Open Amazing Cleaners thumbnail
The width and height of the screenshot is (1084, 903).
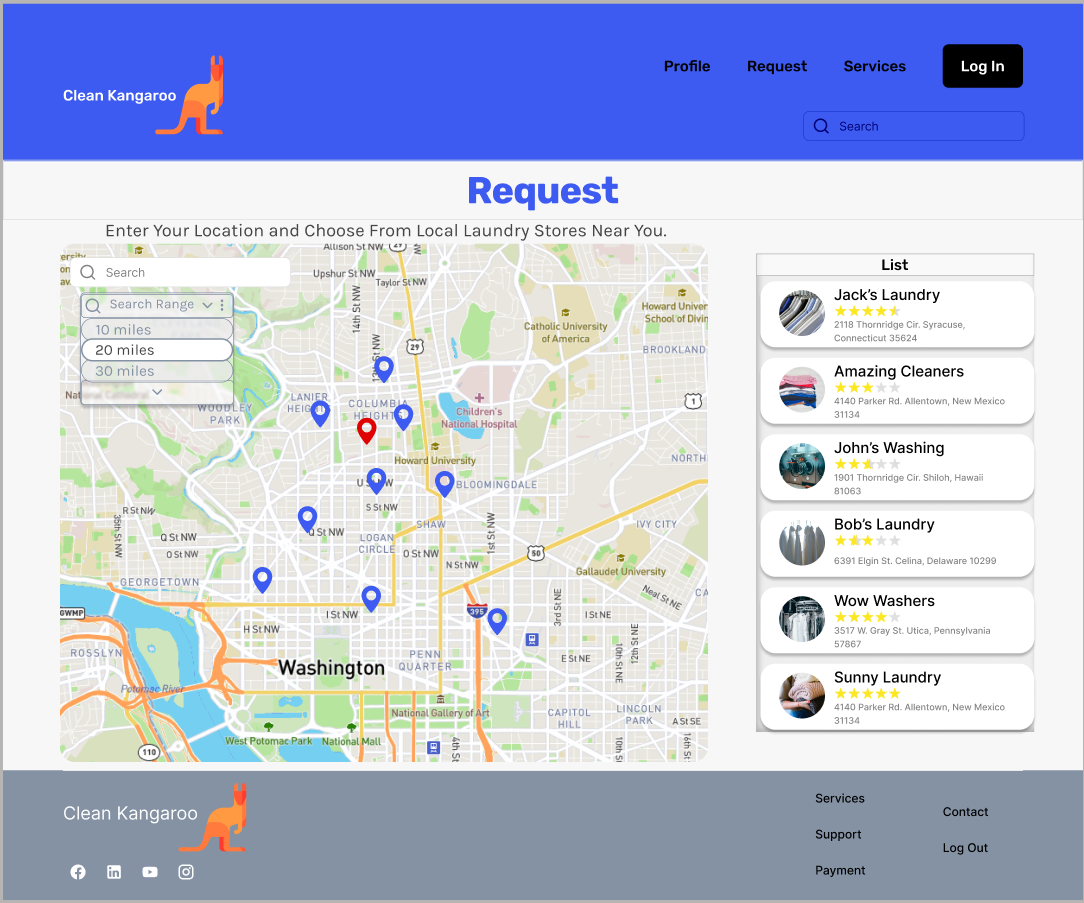(x=801, y=389)
